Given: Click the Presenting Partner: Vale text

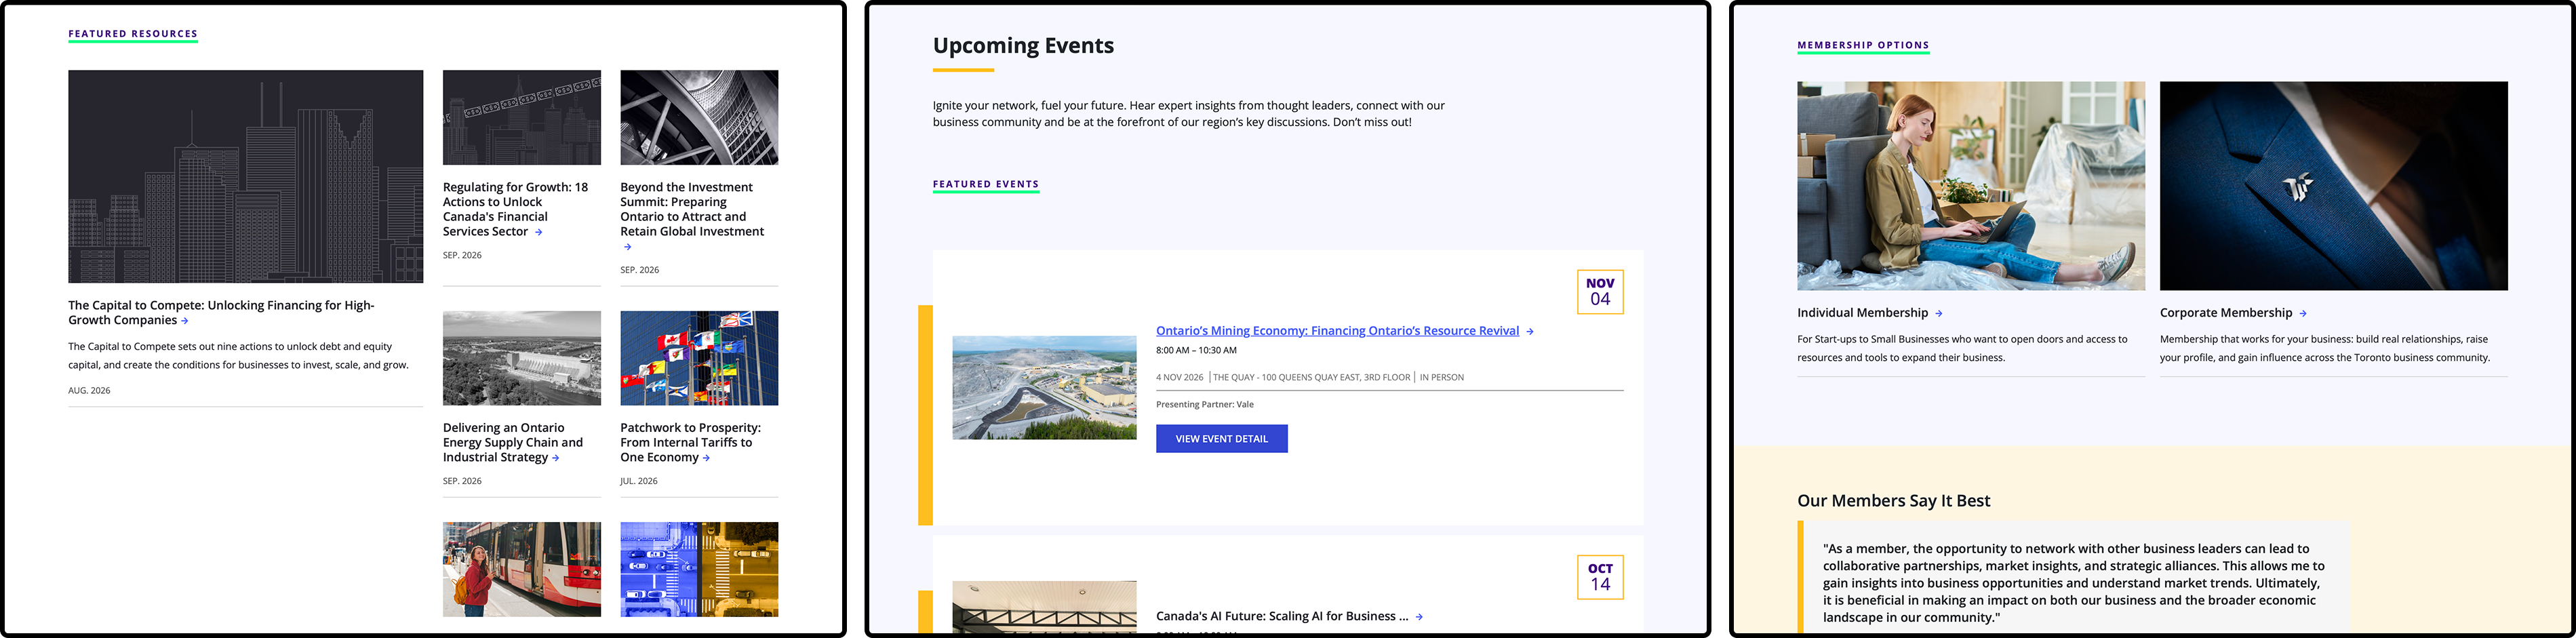Looking at the screenshot, I should point(1205,405).
